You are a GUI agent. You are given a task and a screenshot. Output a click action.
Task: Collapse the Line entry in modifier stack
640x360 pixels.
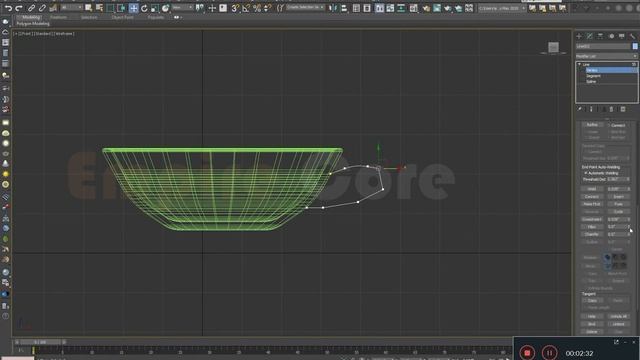[x=580, y=64]
